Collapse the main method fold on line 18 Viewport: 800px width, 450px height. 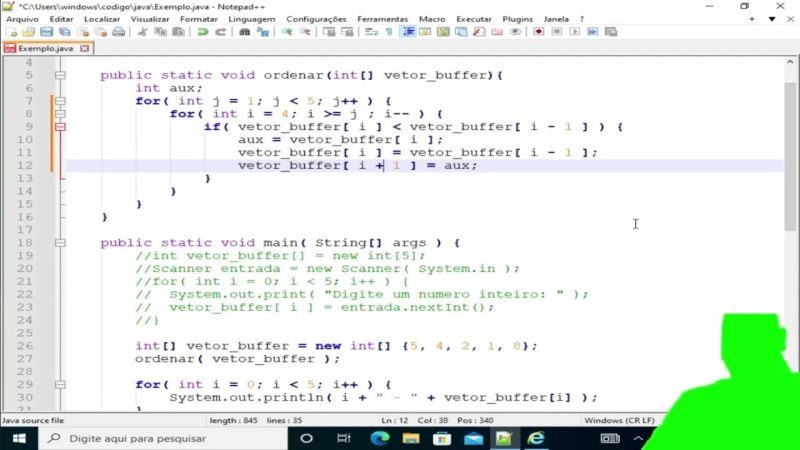coord(60,243)
